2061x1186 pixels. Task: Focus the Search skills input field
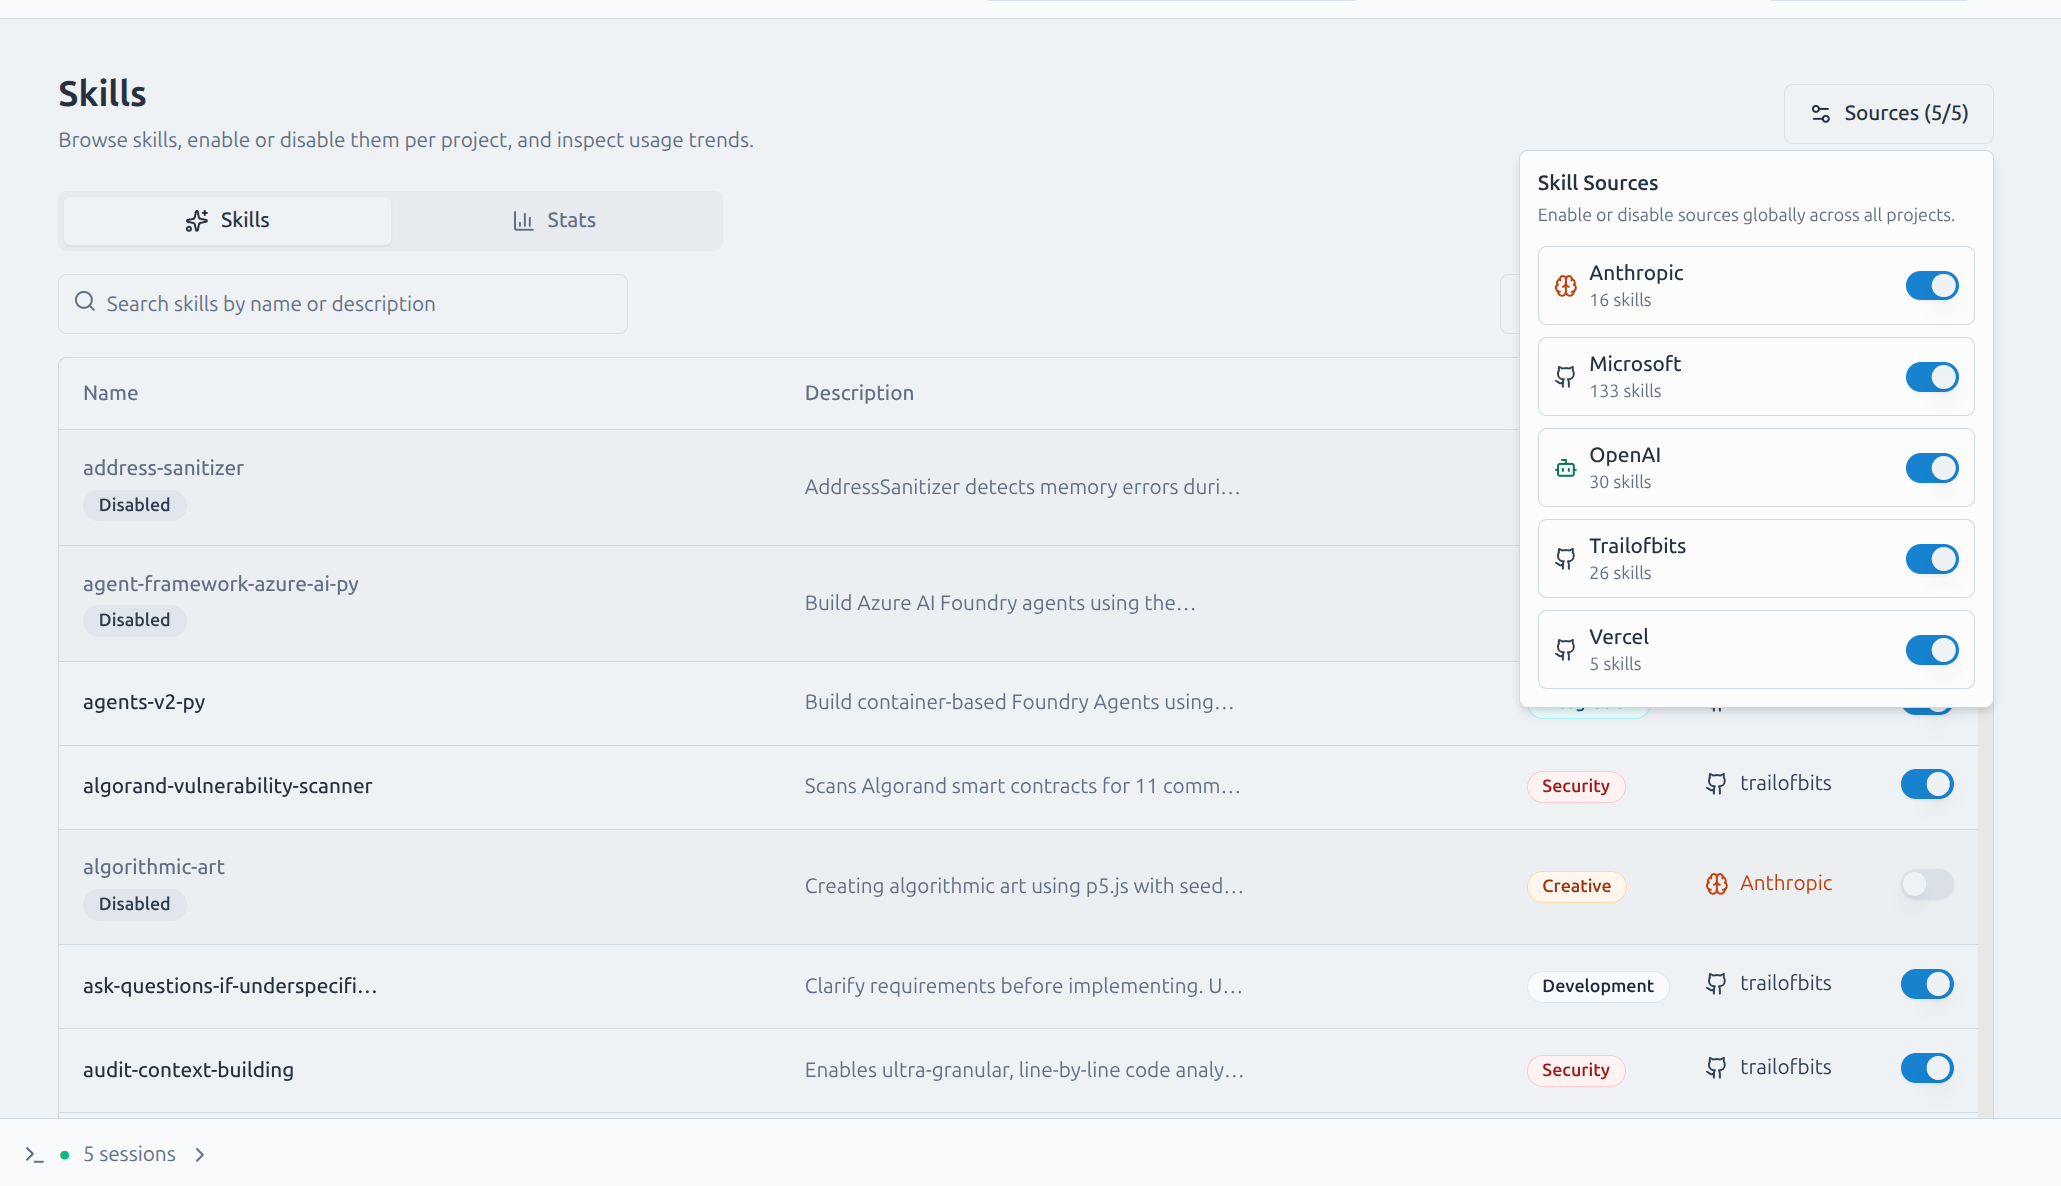click(343, 304)
